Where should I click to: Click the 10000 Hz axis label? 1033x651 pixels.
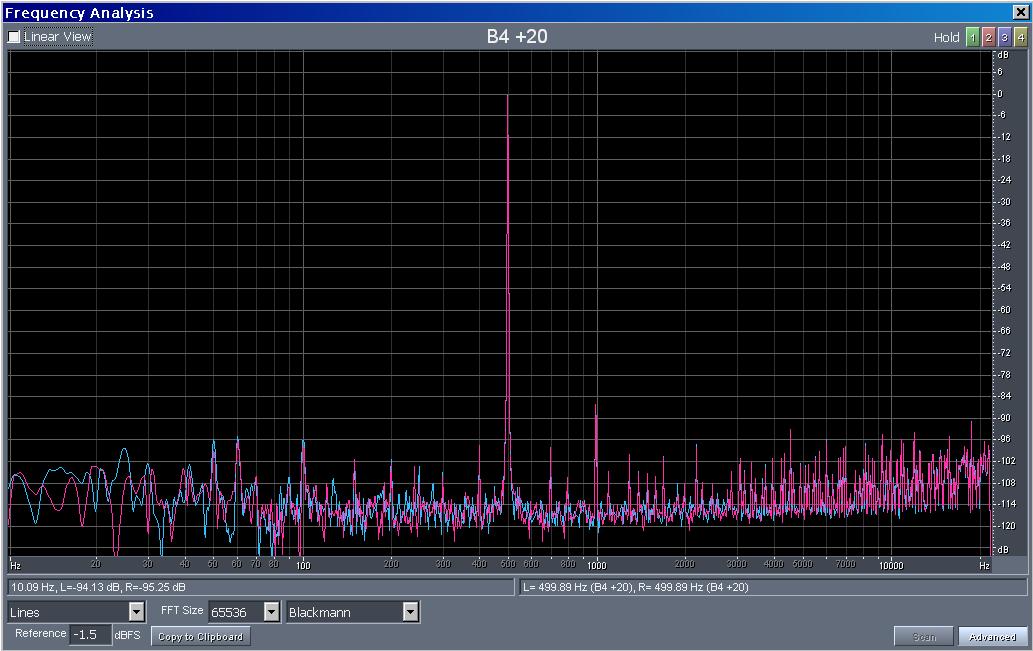coord(891,565)
